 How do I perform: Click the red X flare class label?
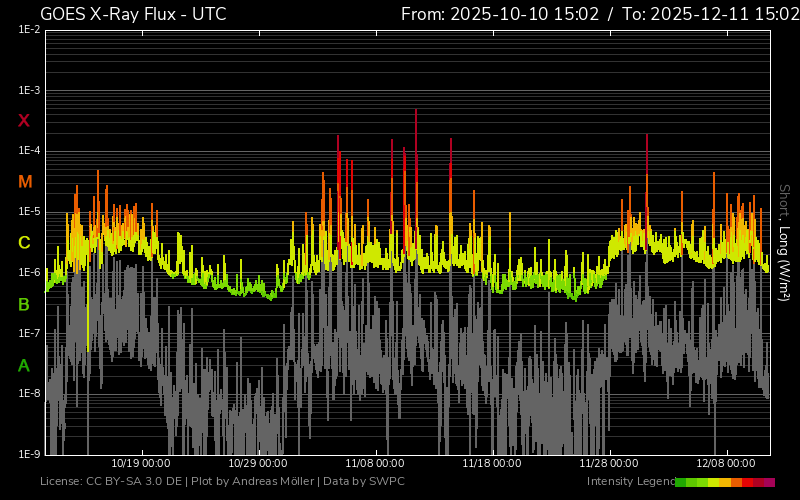[24, 121]
